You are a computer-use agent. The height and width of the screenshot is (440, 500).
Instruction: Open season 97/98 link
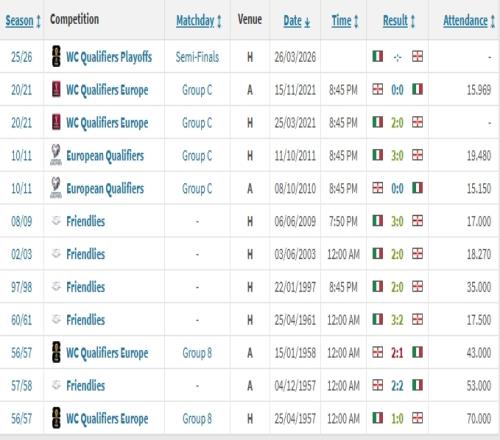click(x=22, y=287)
